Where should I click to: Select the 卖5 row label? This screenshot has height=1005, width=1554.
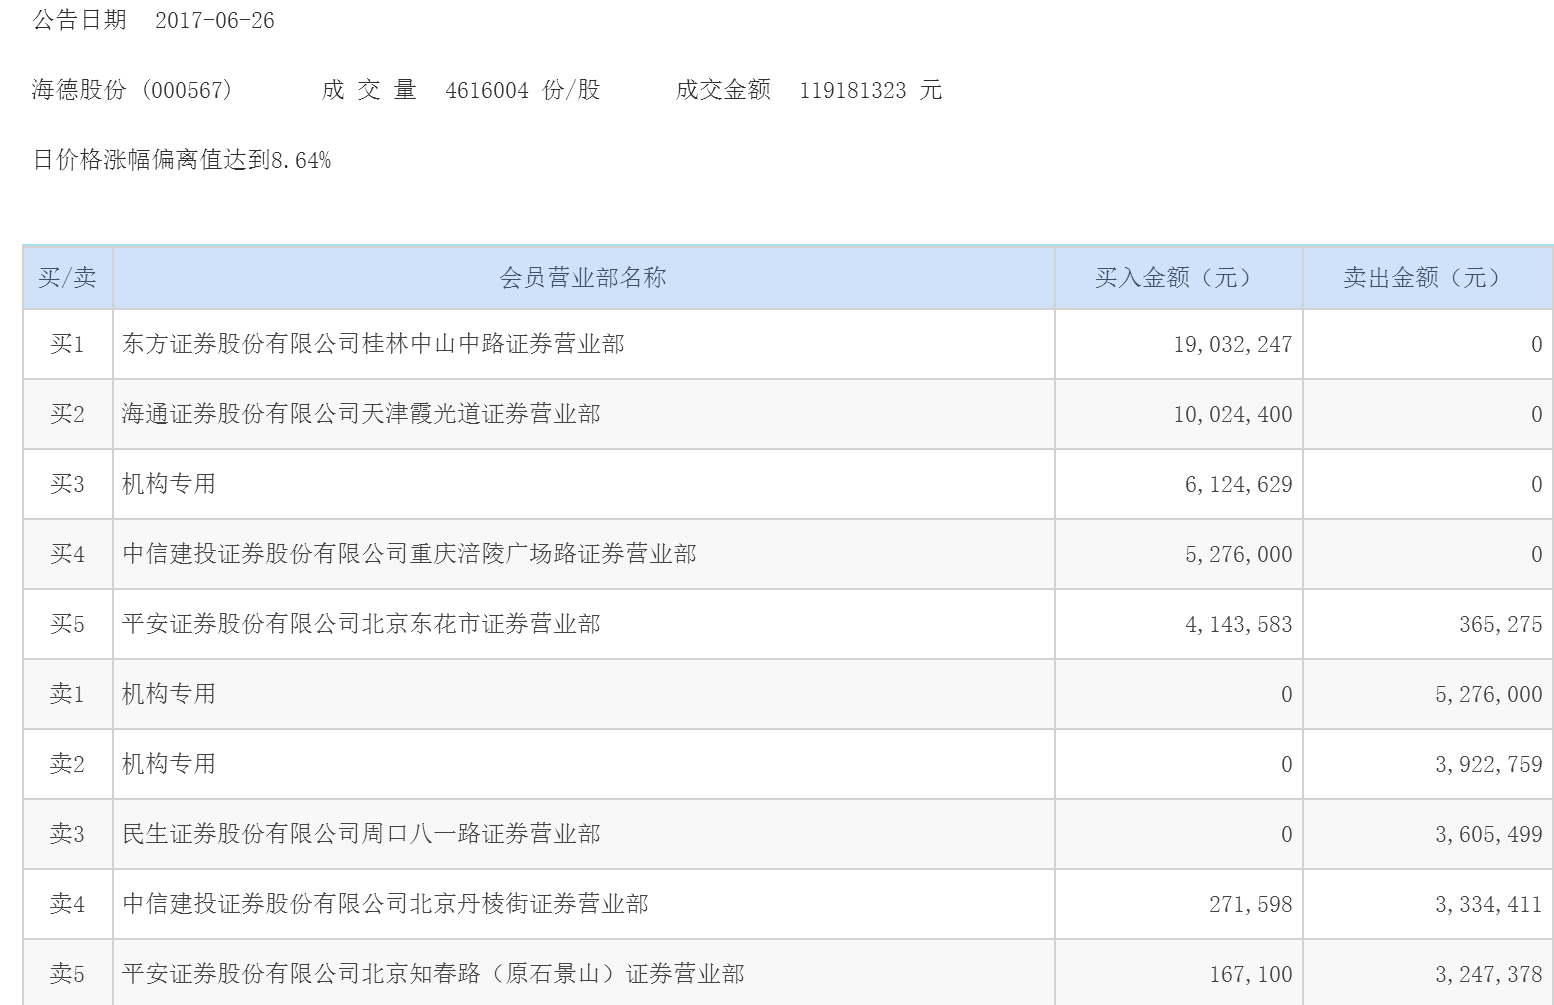tap(67, 974)
